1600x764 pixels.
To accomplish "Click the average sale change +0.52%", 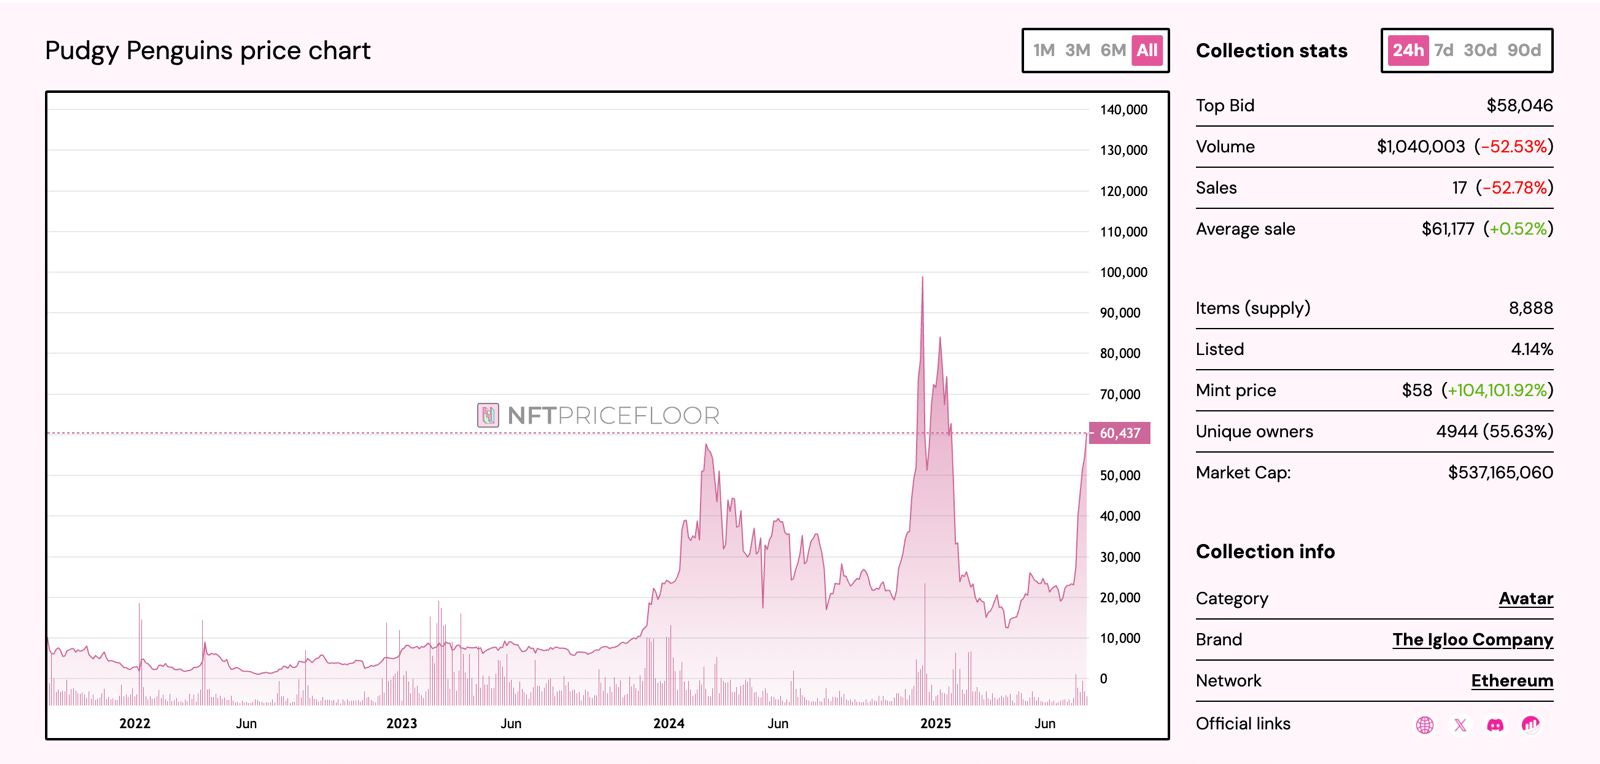I will coord(1518,229).
